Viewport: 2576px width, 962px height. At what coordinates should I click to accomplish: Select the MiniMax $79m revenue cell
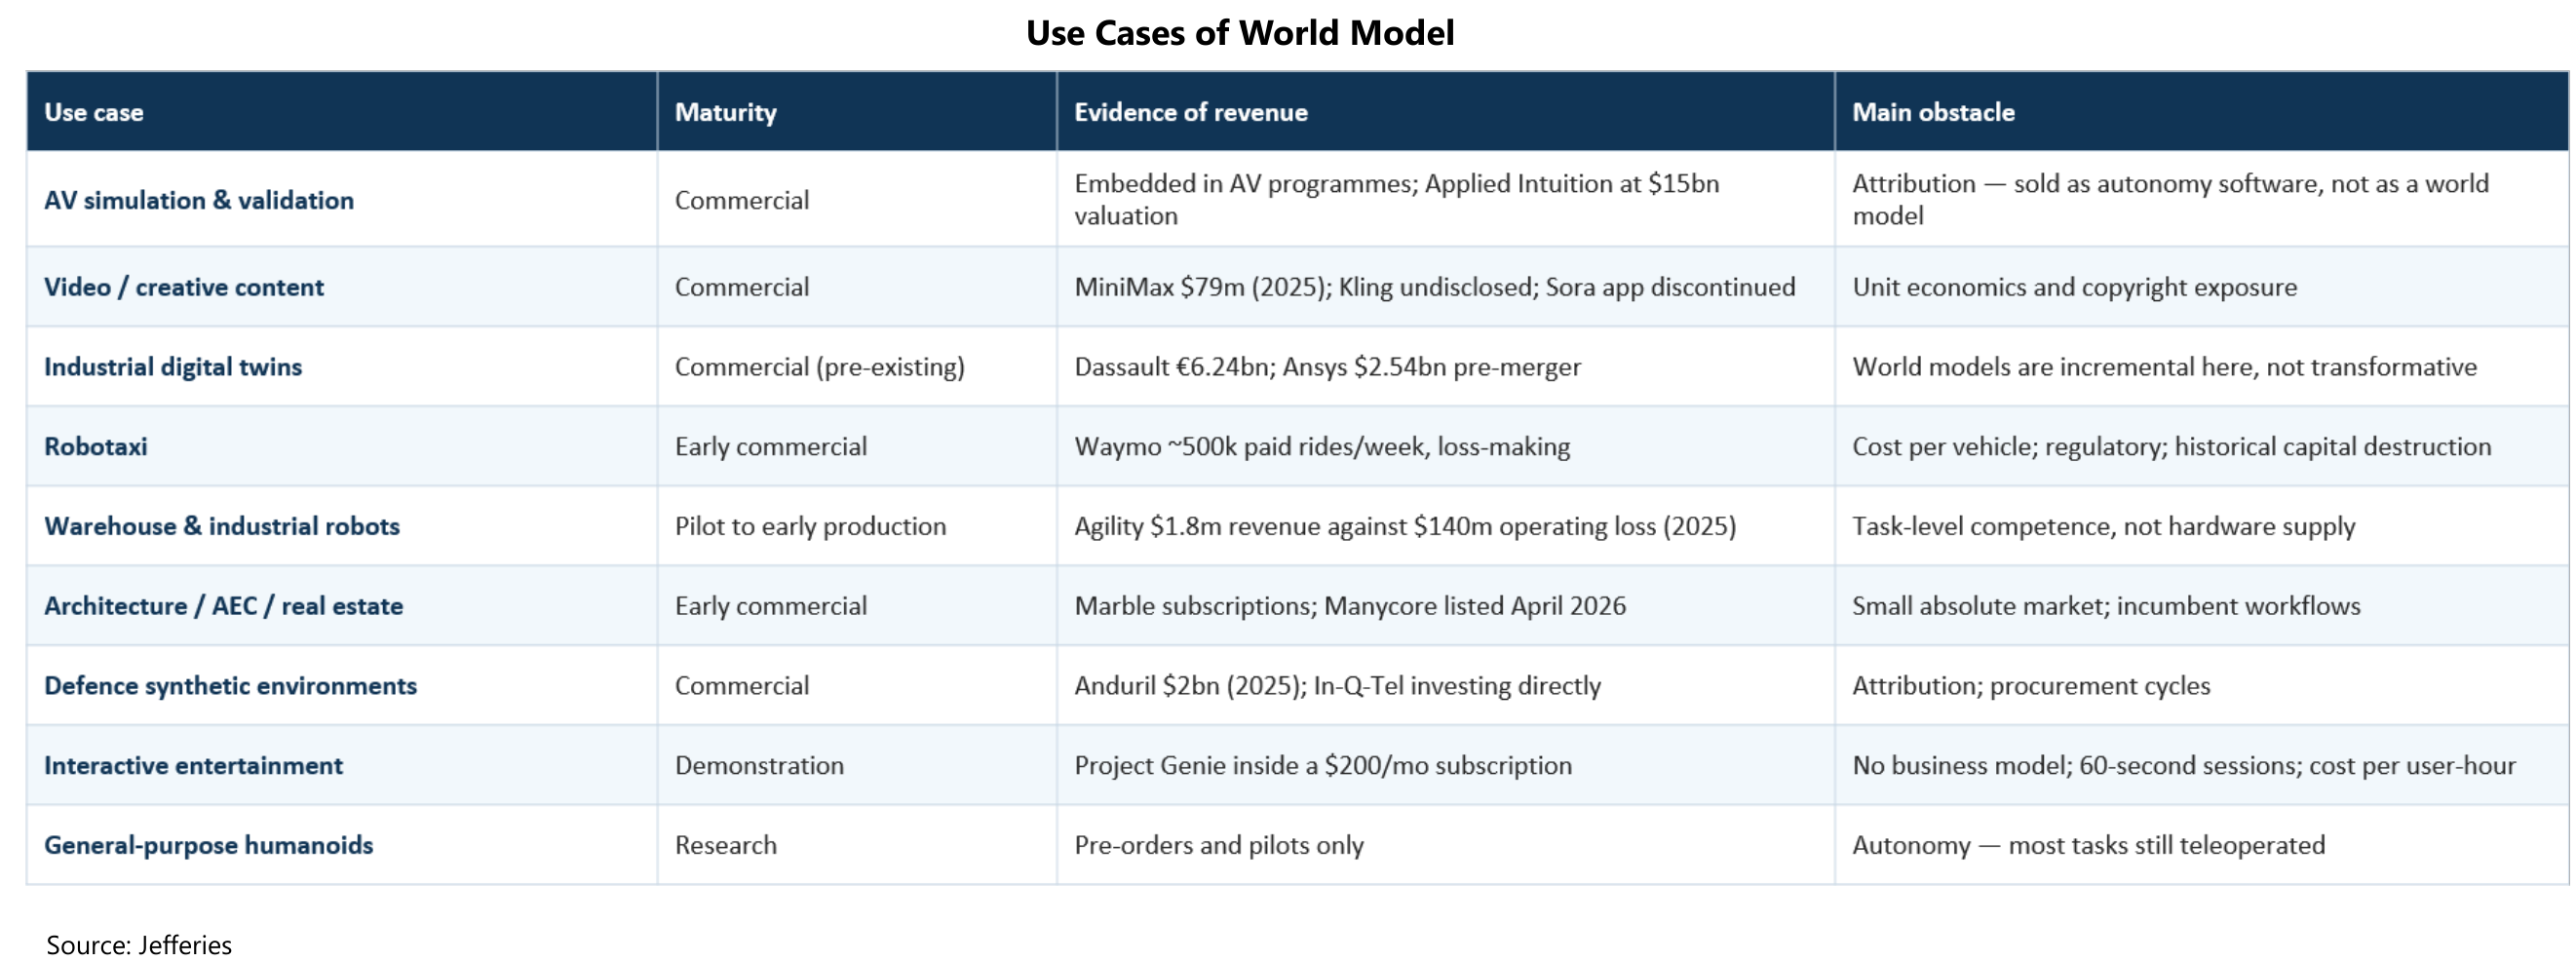tap(1435, 287)
